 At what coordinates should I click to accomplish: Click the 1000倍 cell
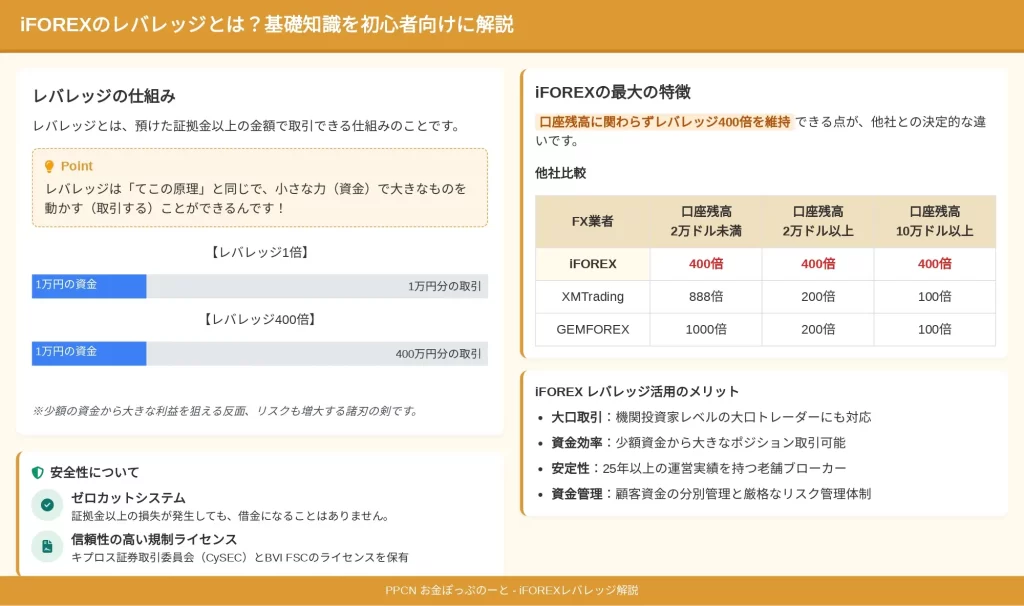[x=706, y=330]
